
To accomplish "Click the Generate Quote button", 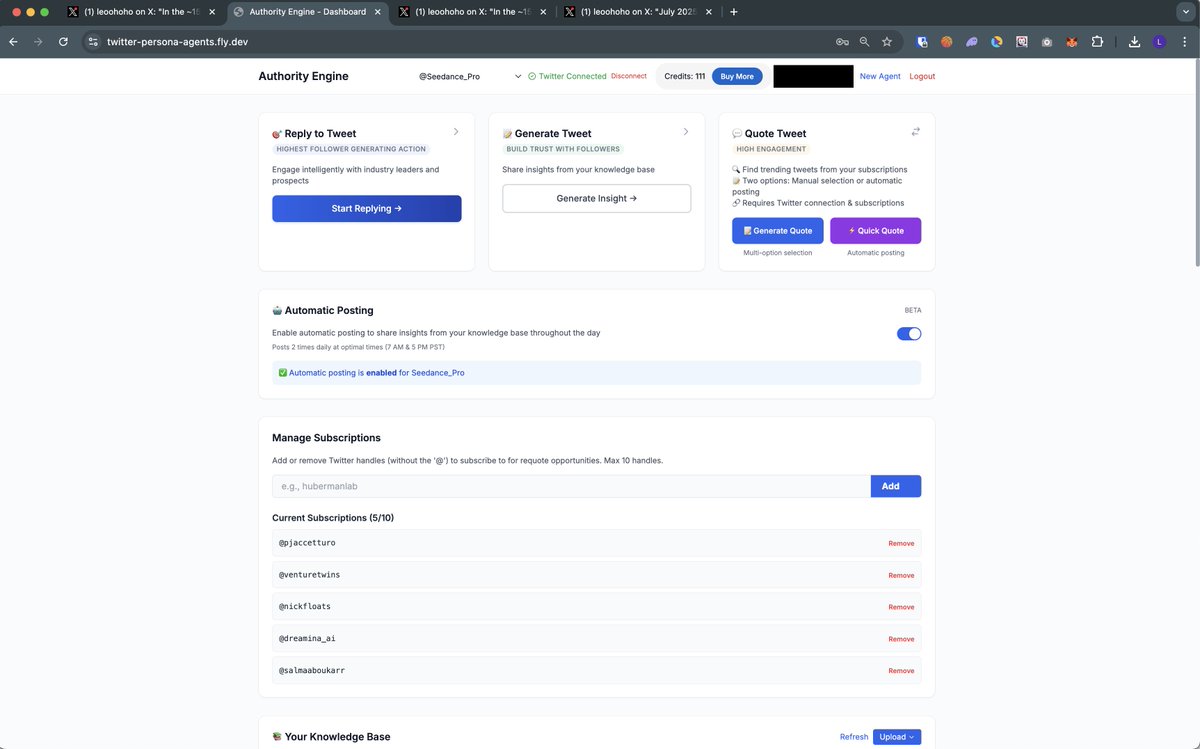I will click(778, 231).
